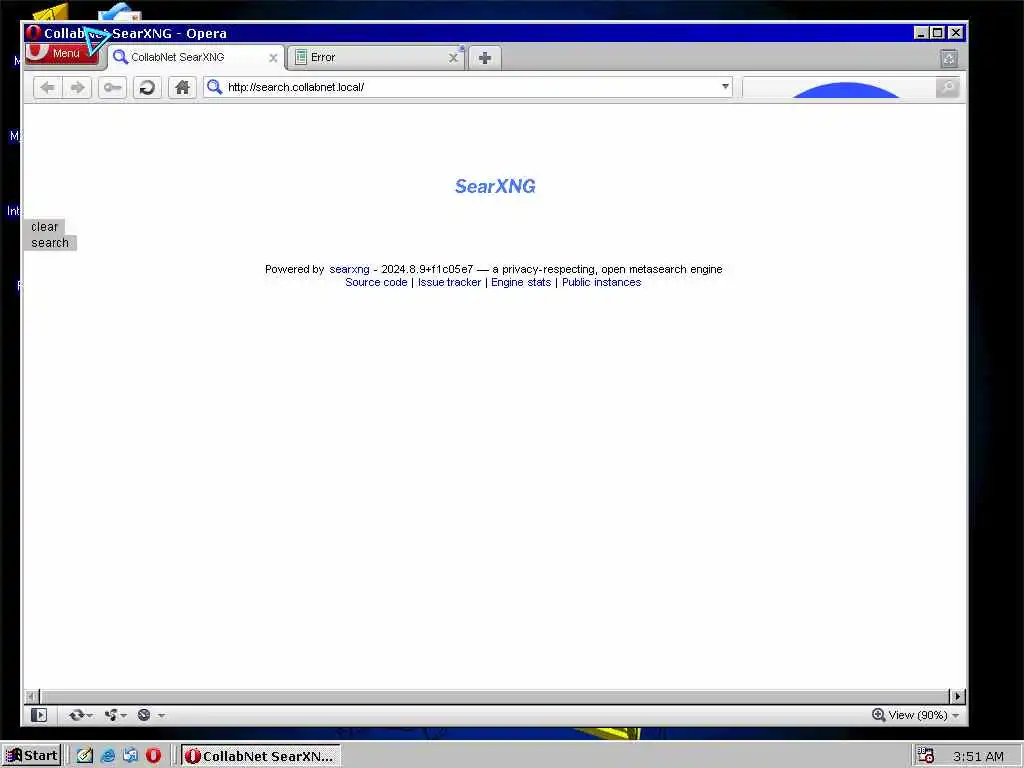Go to the Home page icon
Viewport: 1024px width, 768px height.
coord(182,88)
